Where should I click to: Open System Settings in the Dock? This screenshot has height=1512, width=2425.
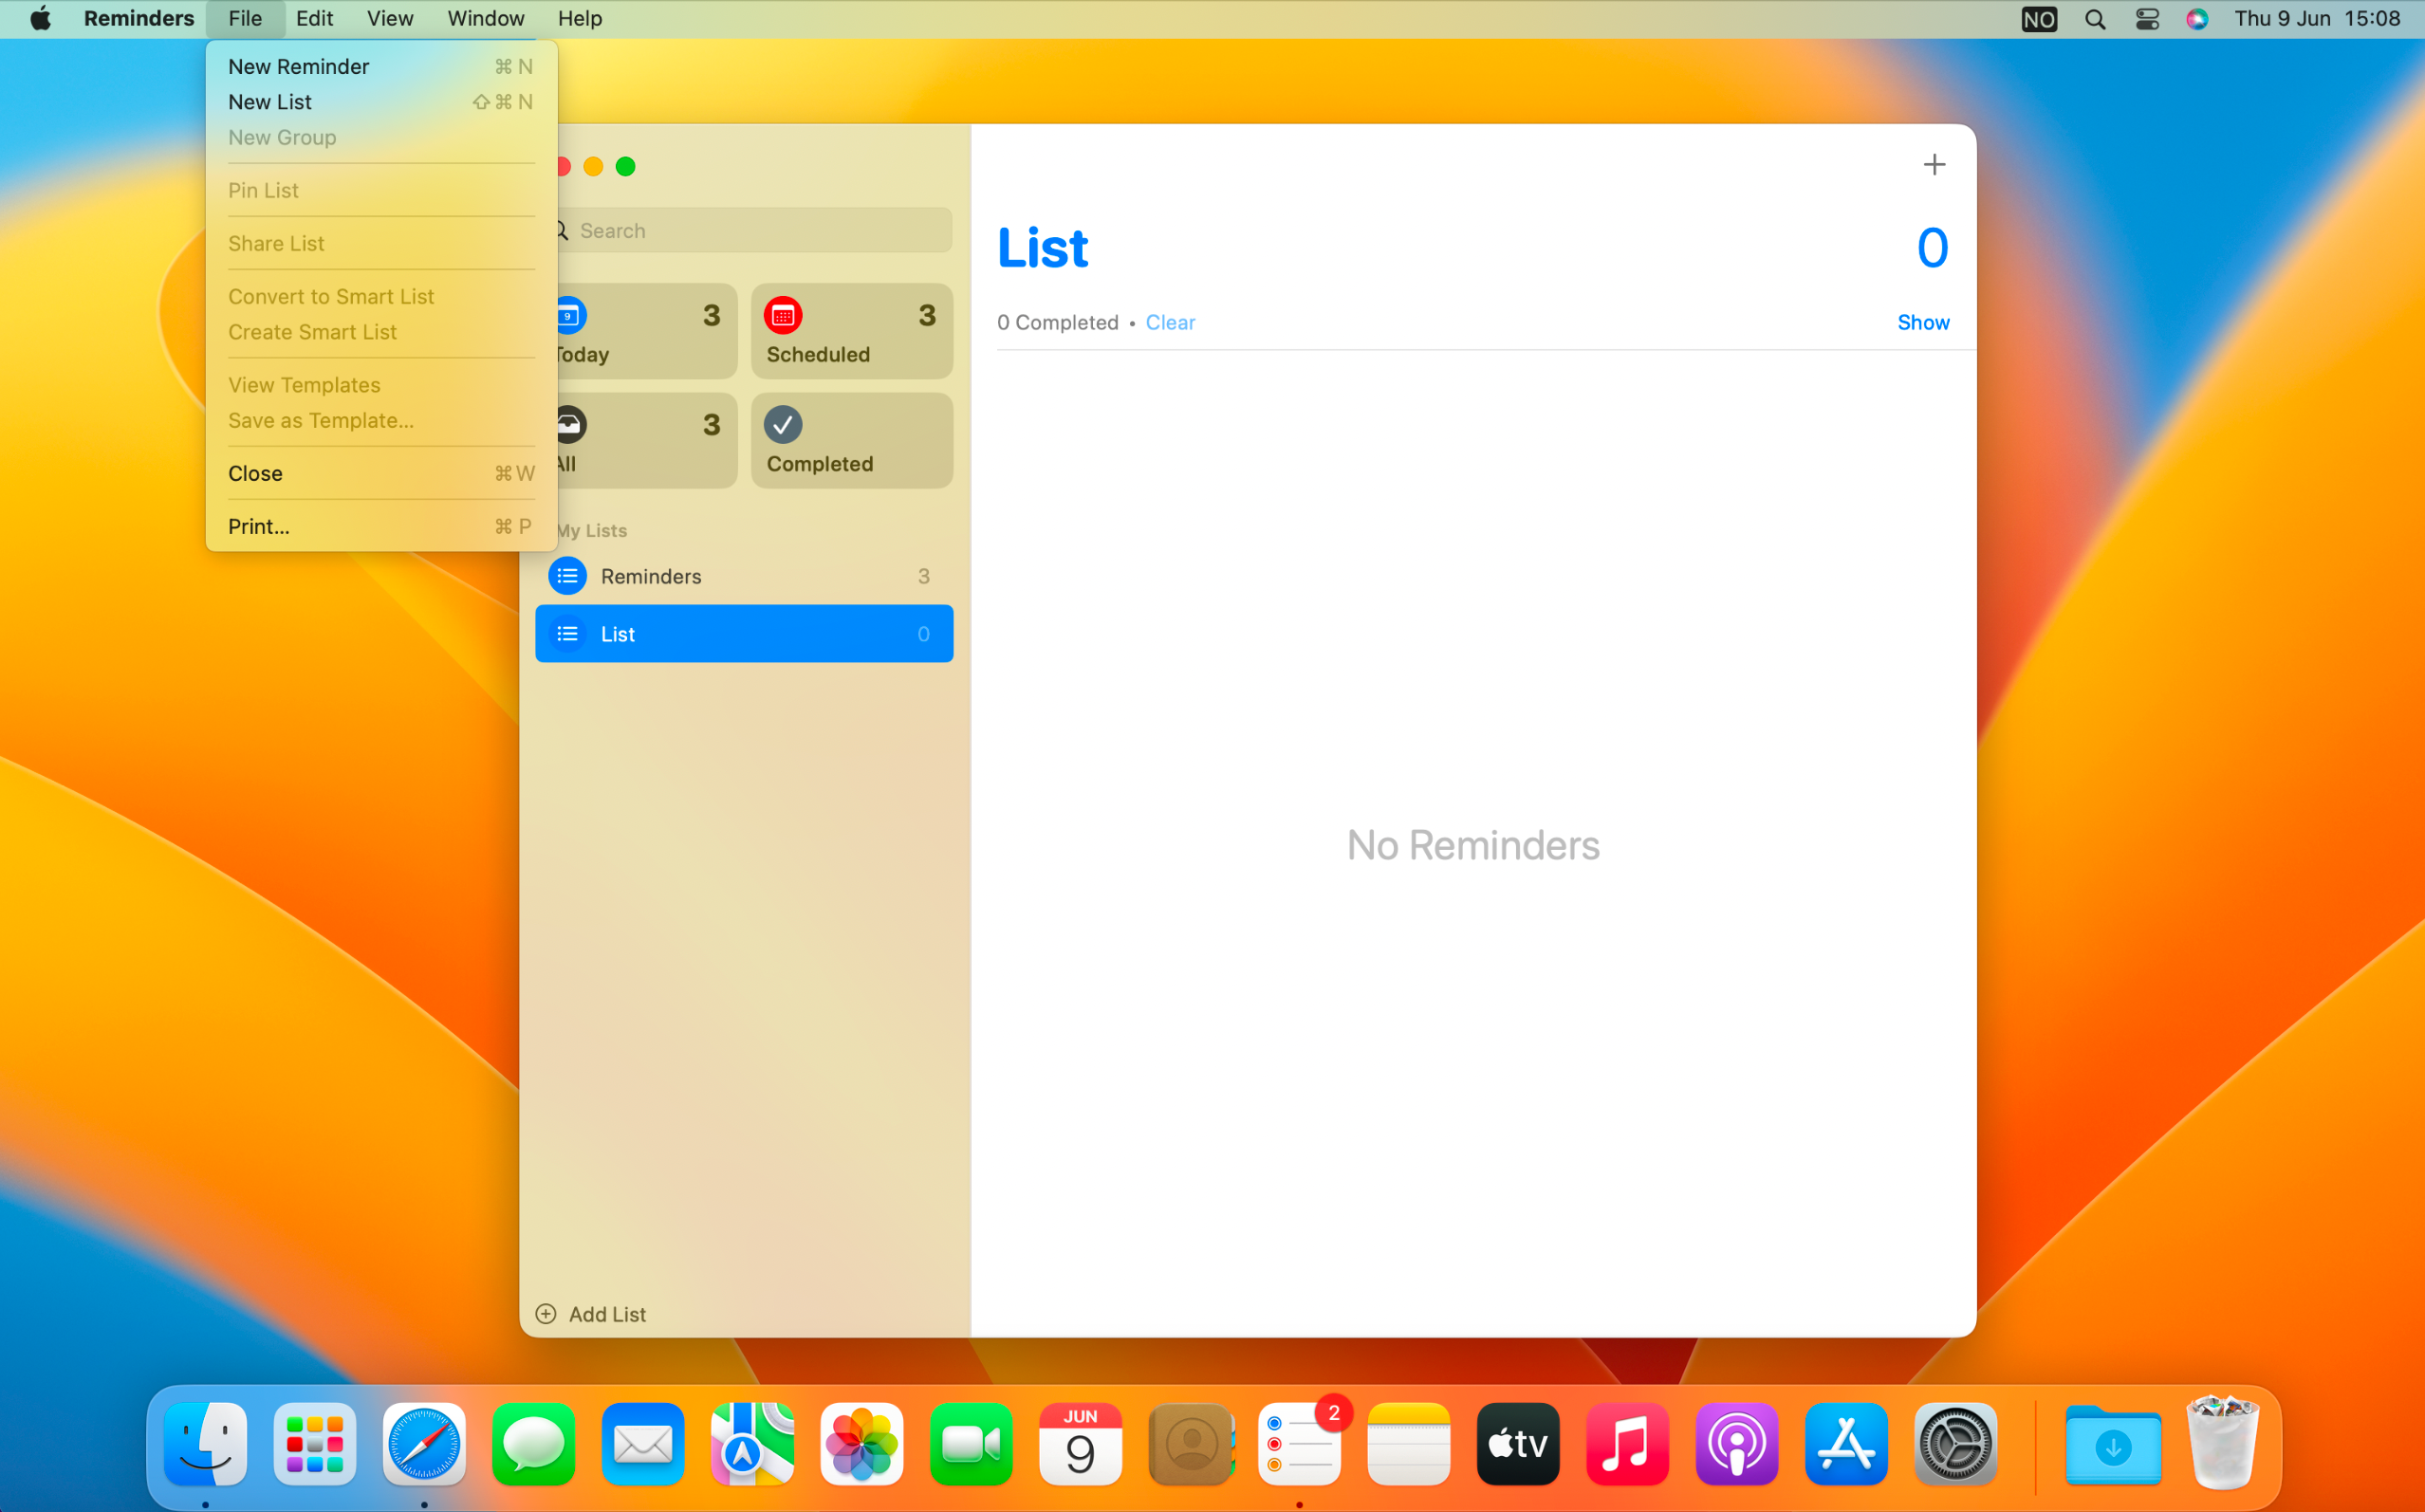click(1954, 1444)
